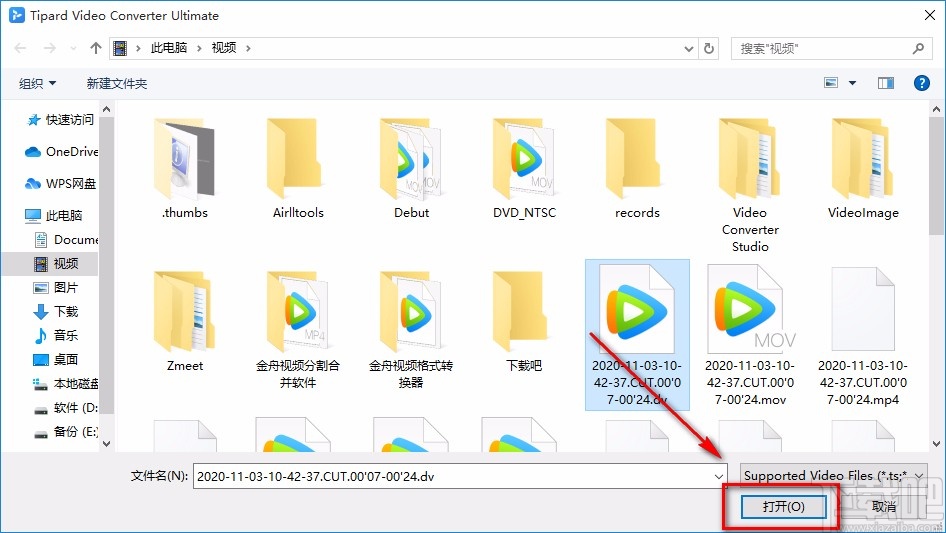The image size is (946, 533).
Task: Click the 打开(O) button
Action: 783,506
